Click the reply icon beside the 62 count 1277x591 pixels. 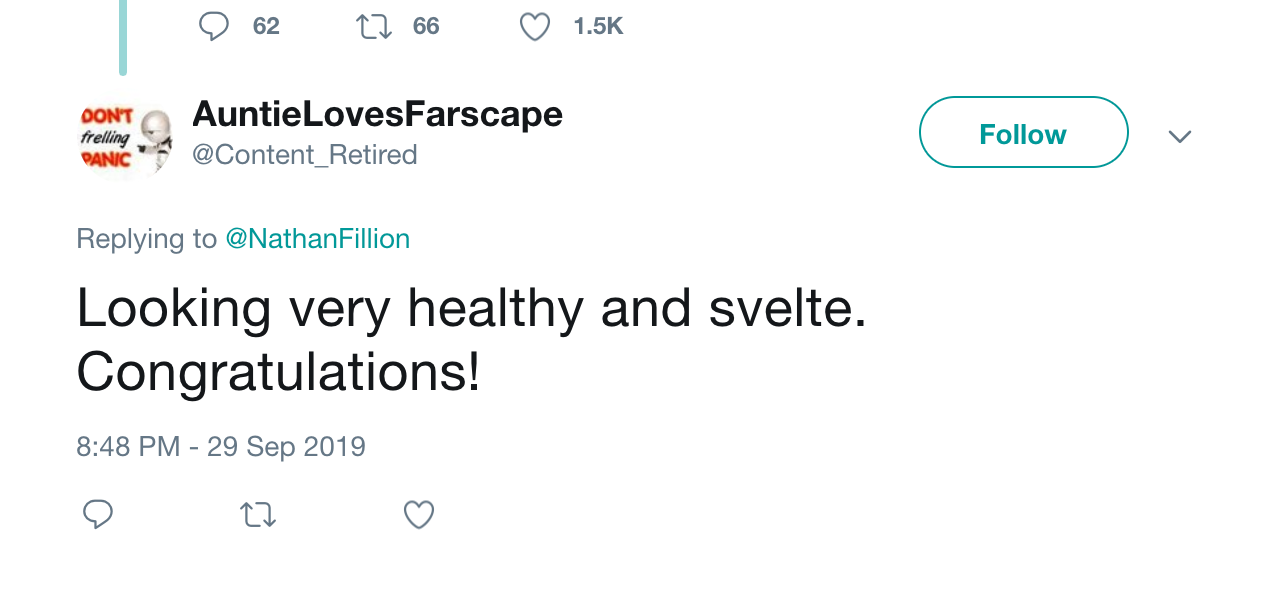213,26
